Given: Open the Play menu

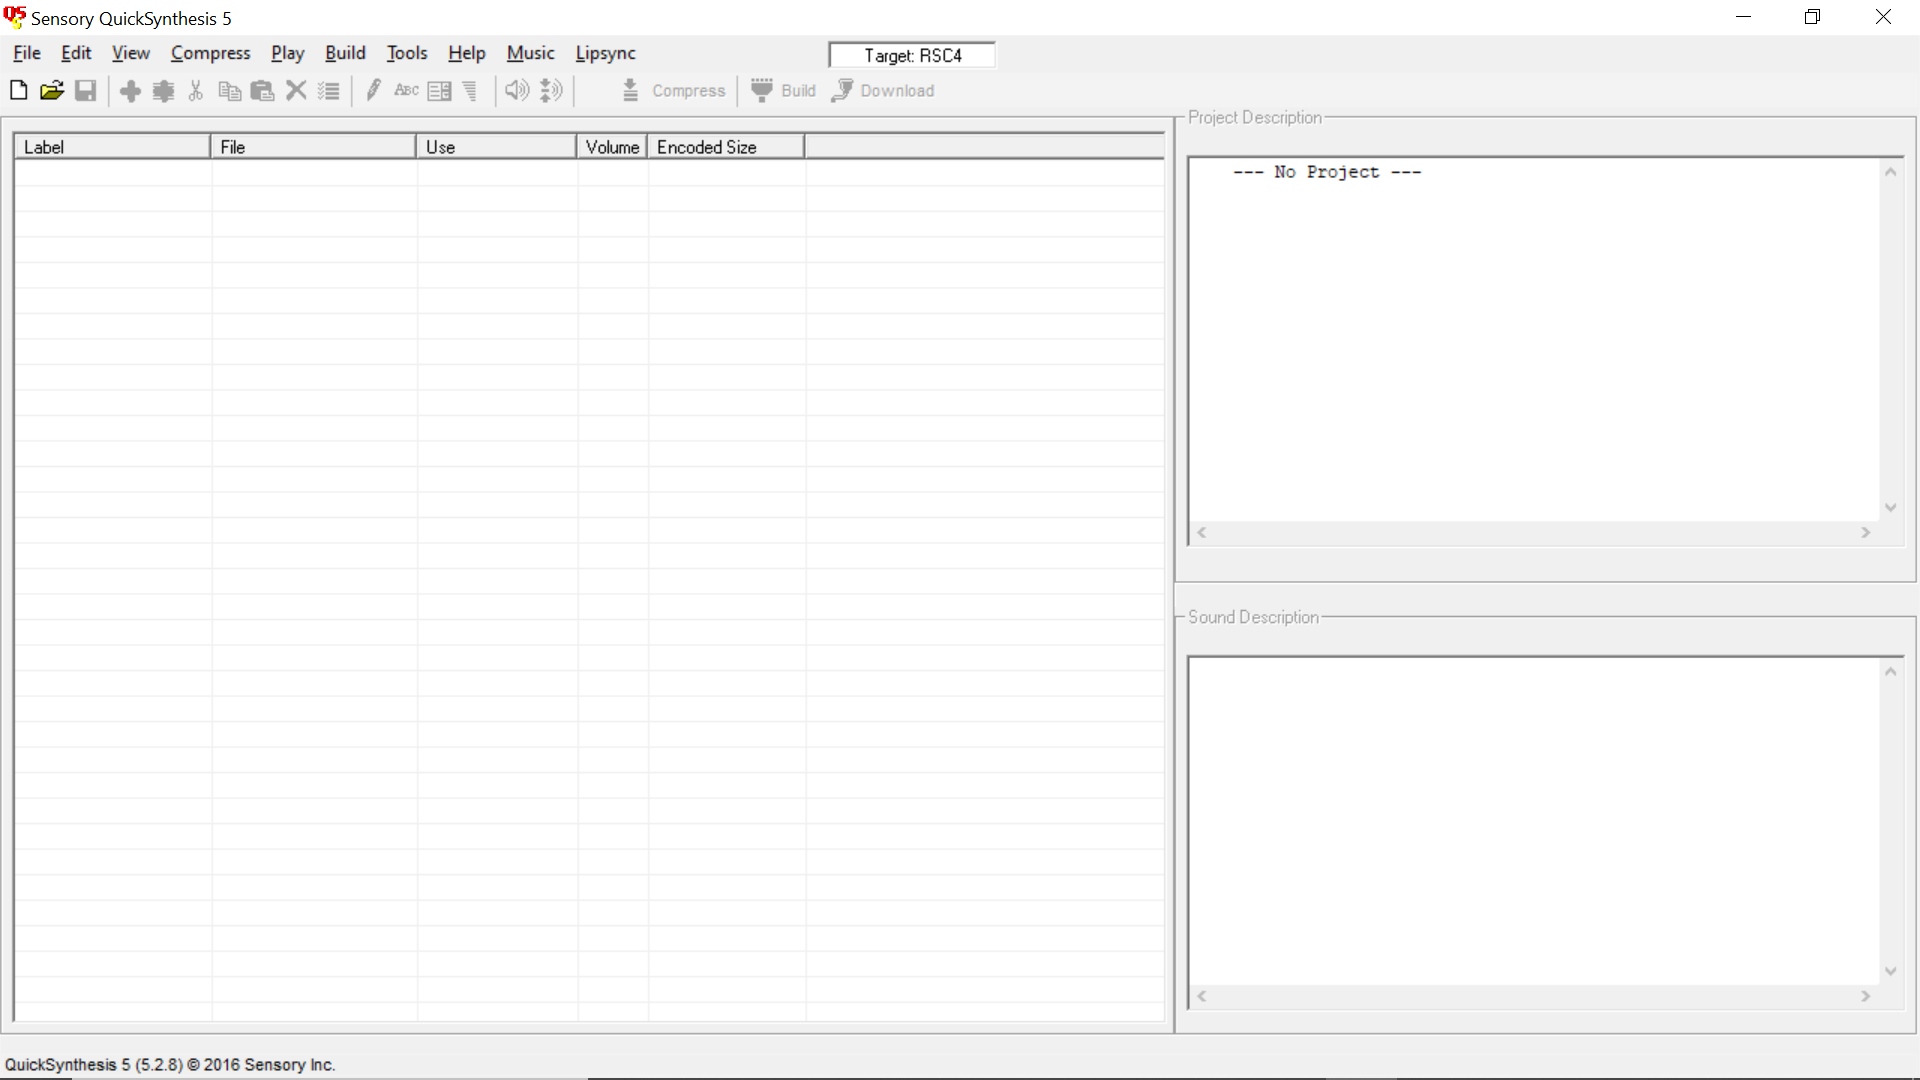Looking at the screenshot, I should click(287, 53).
